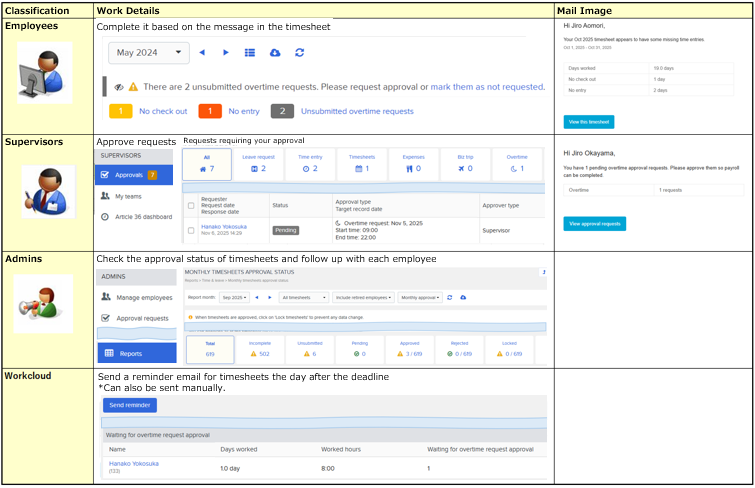
Task: Click the refresh icon next to cloud download
Action: pyautogui.click(x=299, y=52)
